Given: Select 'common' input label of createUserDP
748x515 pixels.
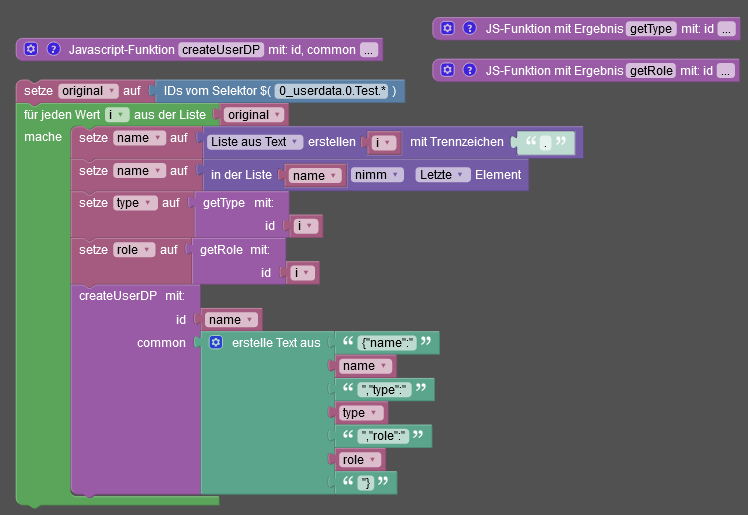Looking at the screenshot, I should 161,342.
